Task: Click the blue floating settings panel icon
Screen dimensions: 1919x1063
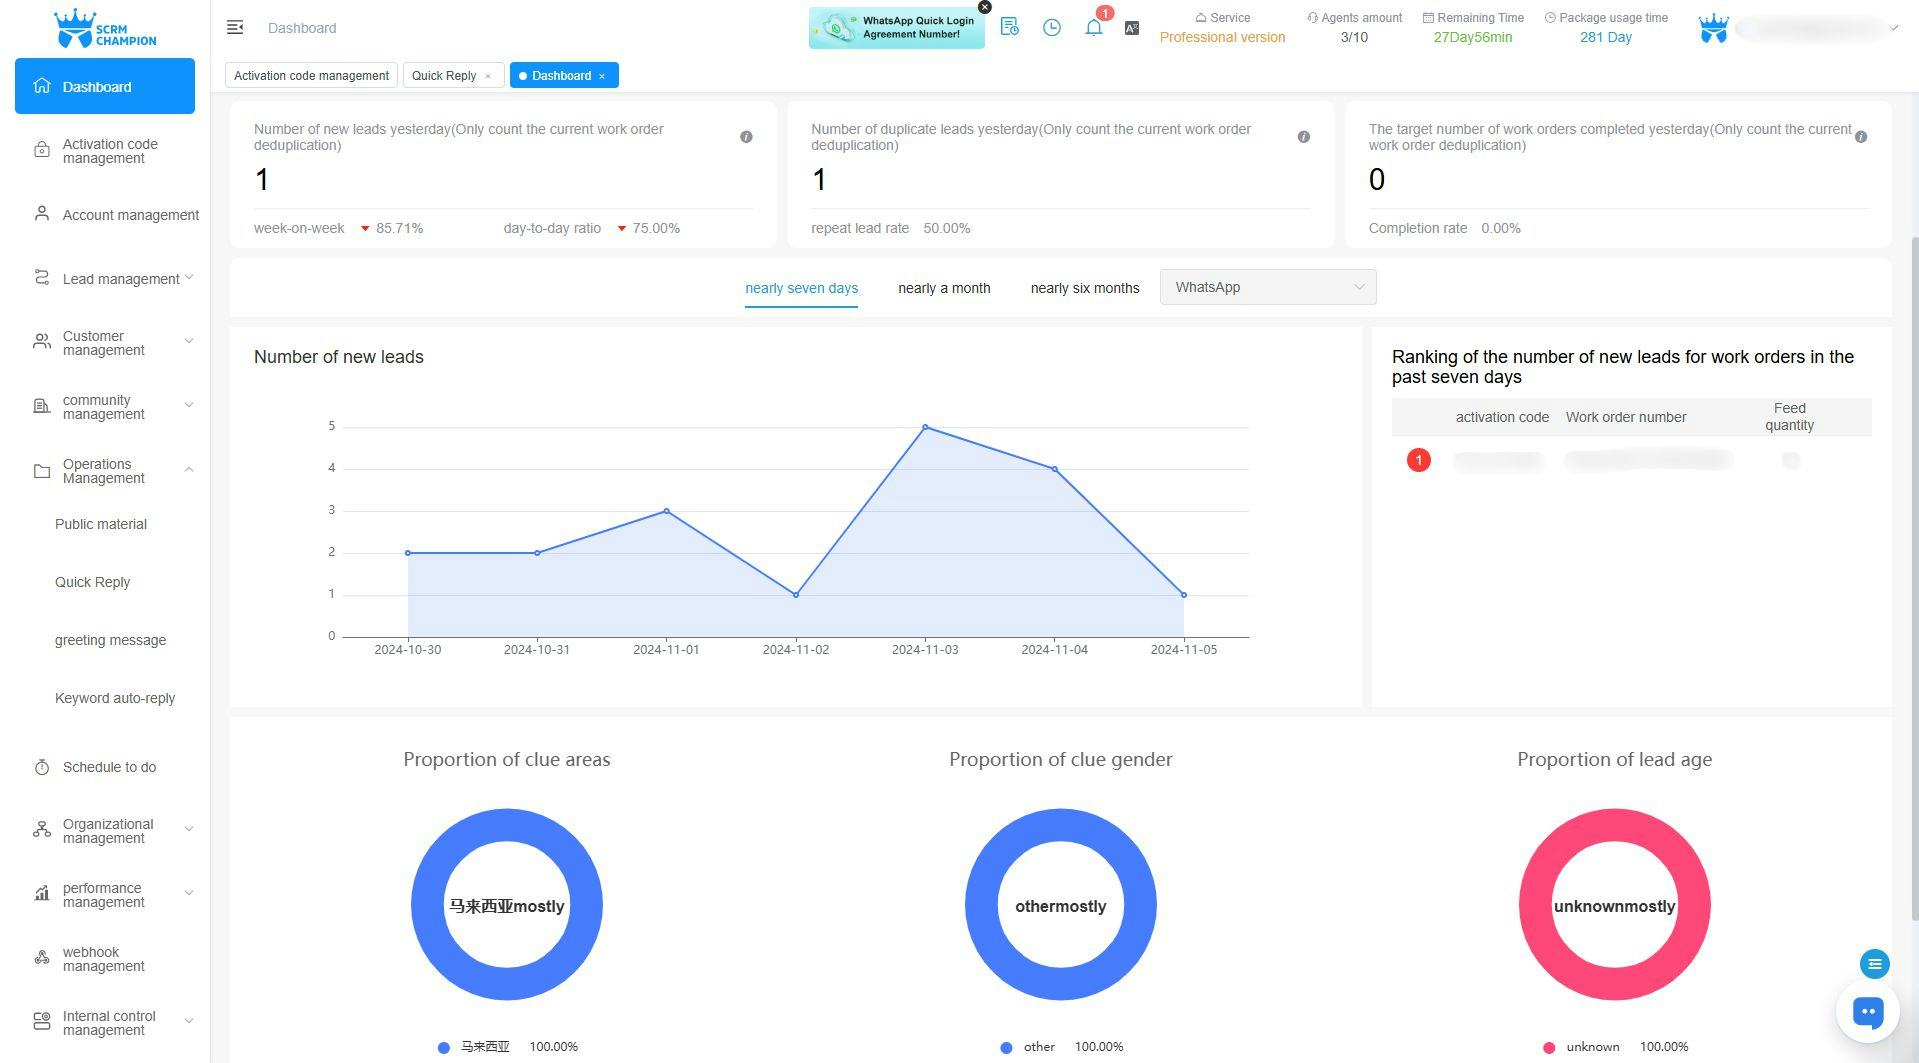Action: [x=1873, y=963]
